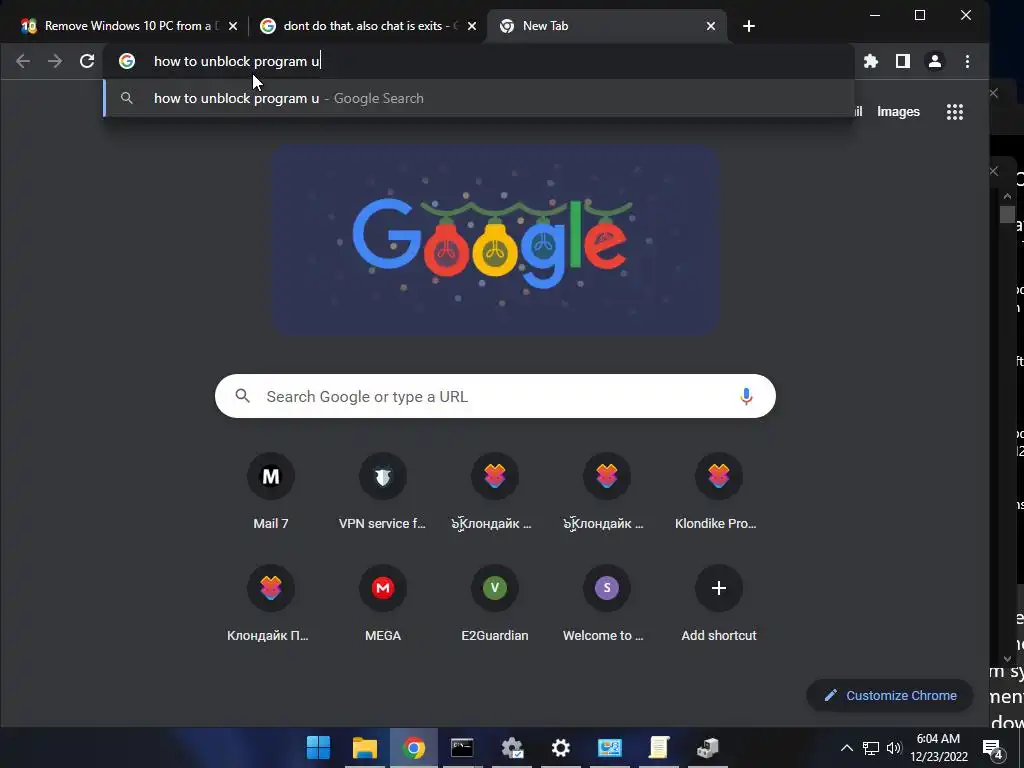This screenshot has height=768, width=1024.
Task: Click in the address bar text
Action: pyautogui.click(x=237, y=61)
